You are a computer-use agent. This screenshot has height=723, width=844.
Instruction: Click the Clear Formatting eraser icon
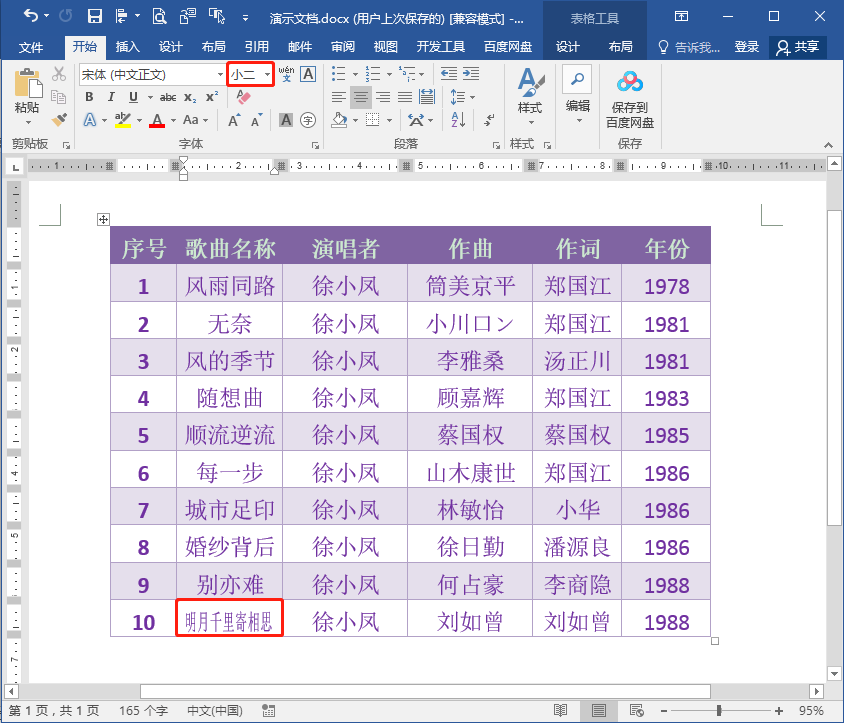point(243,97)
